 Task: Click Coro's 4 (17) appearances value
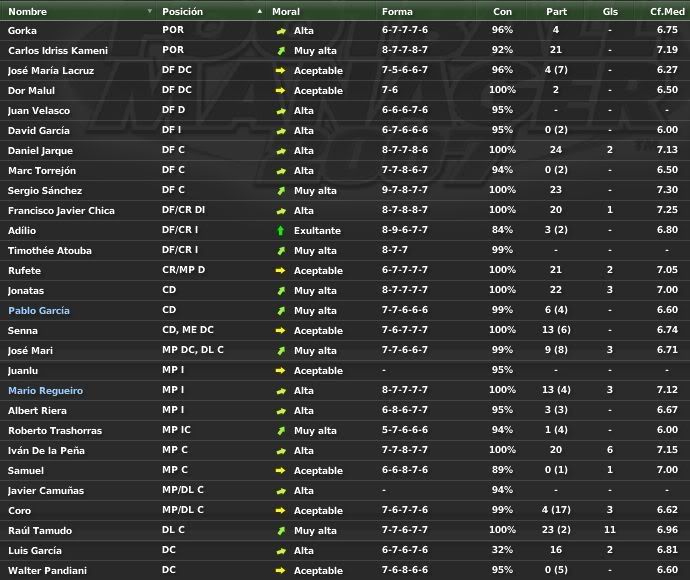[556, 510]
